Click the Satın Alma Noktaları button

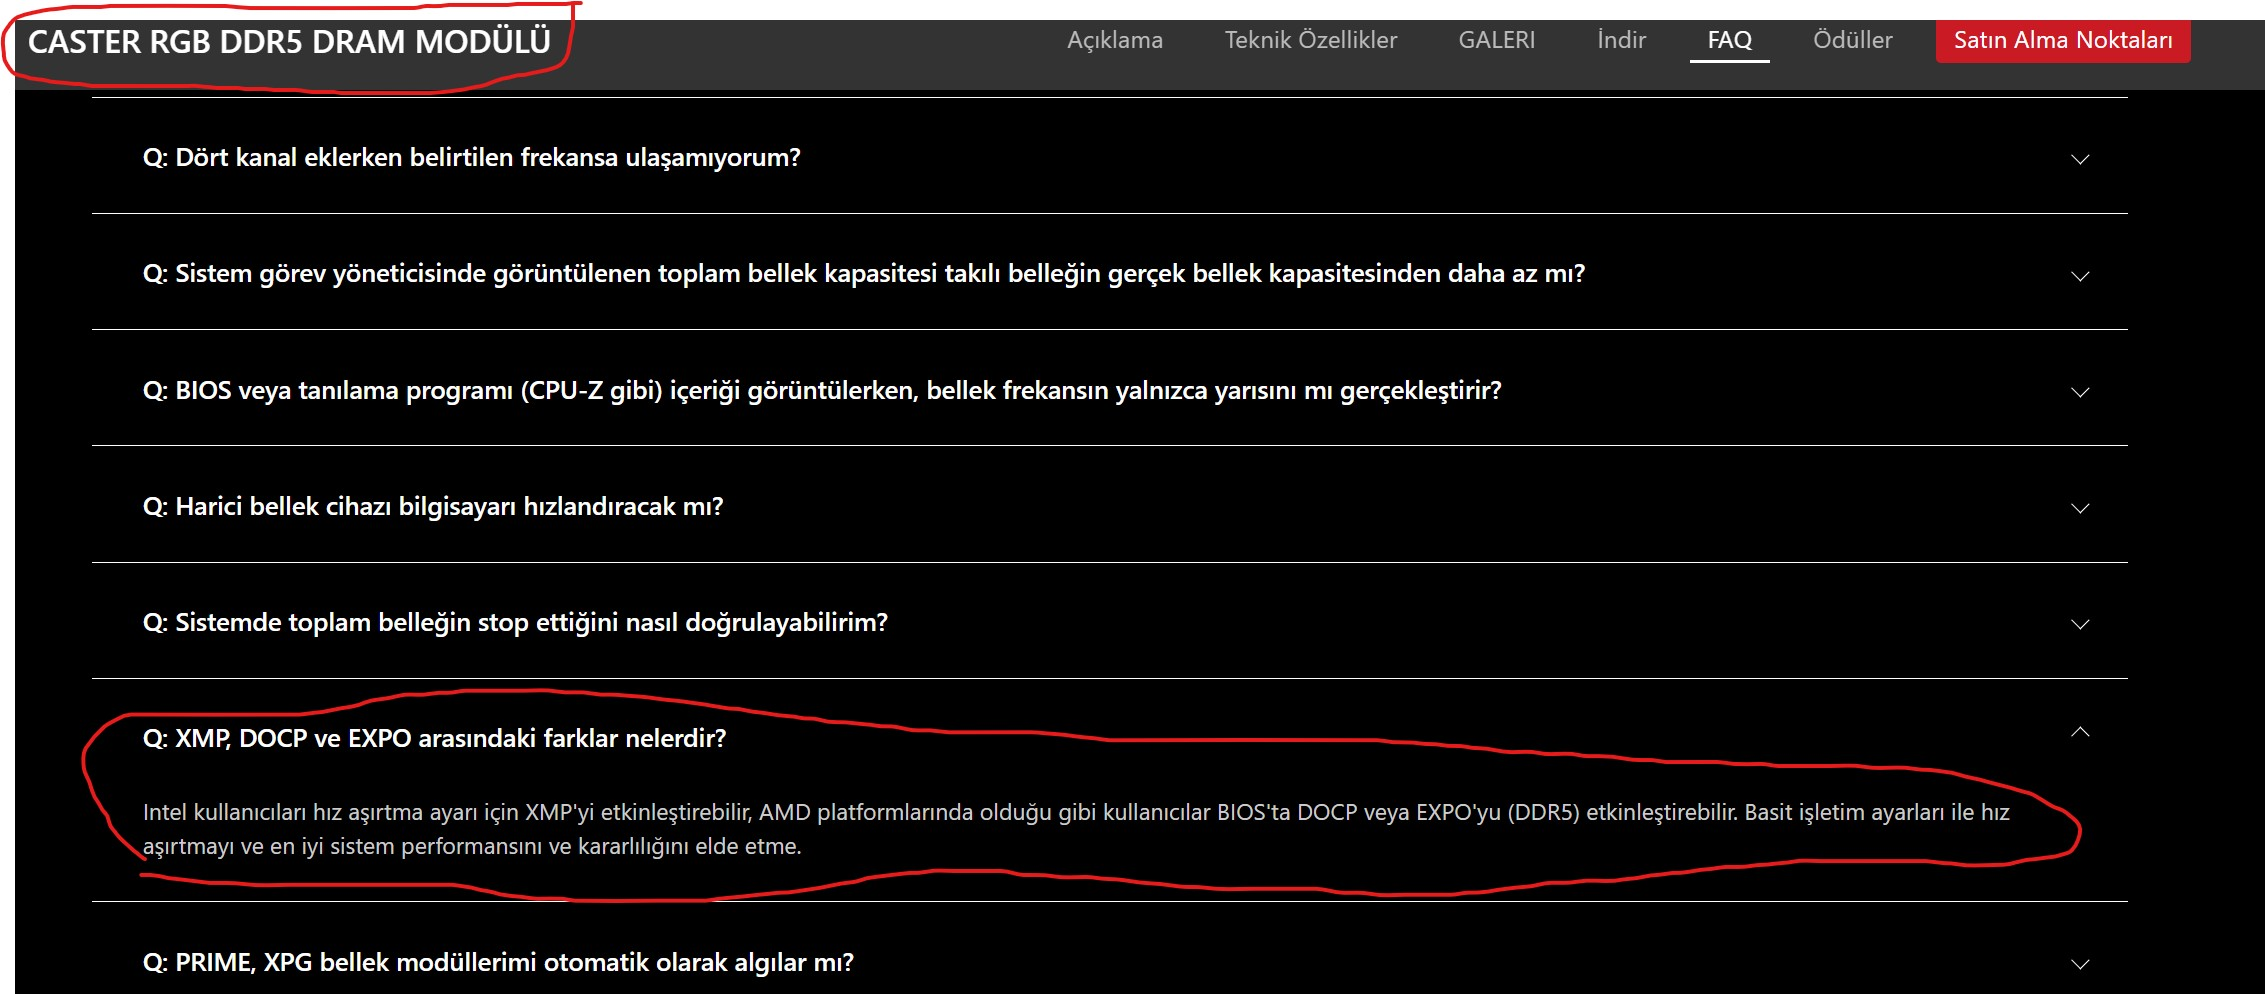click(x=2063, y=40)
